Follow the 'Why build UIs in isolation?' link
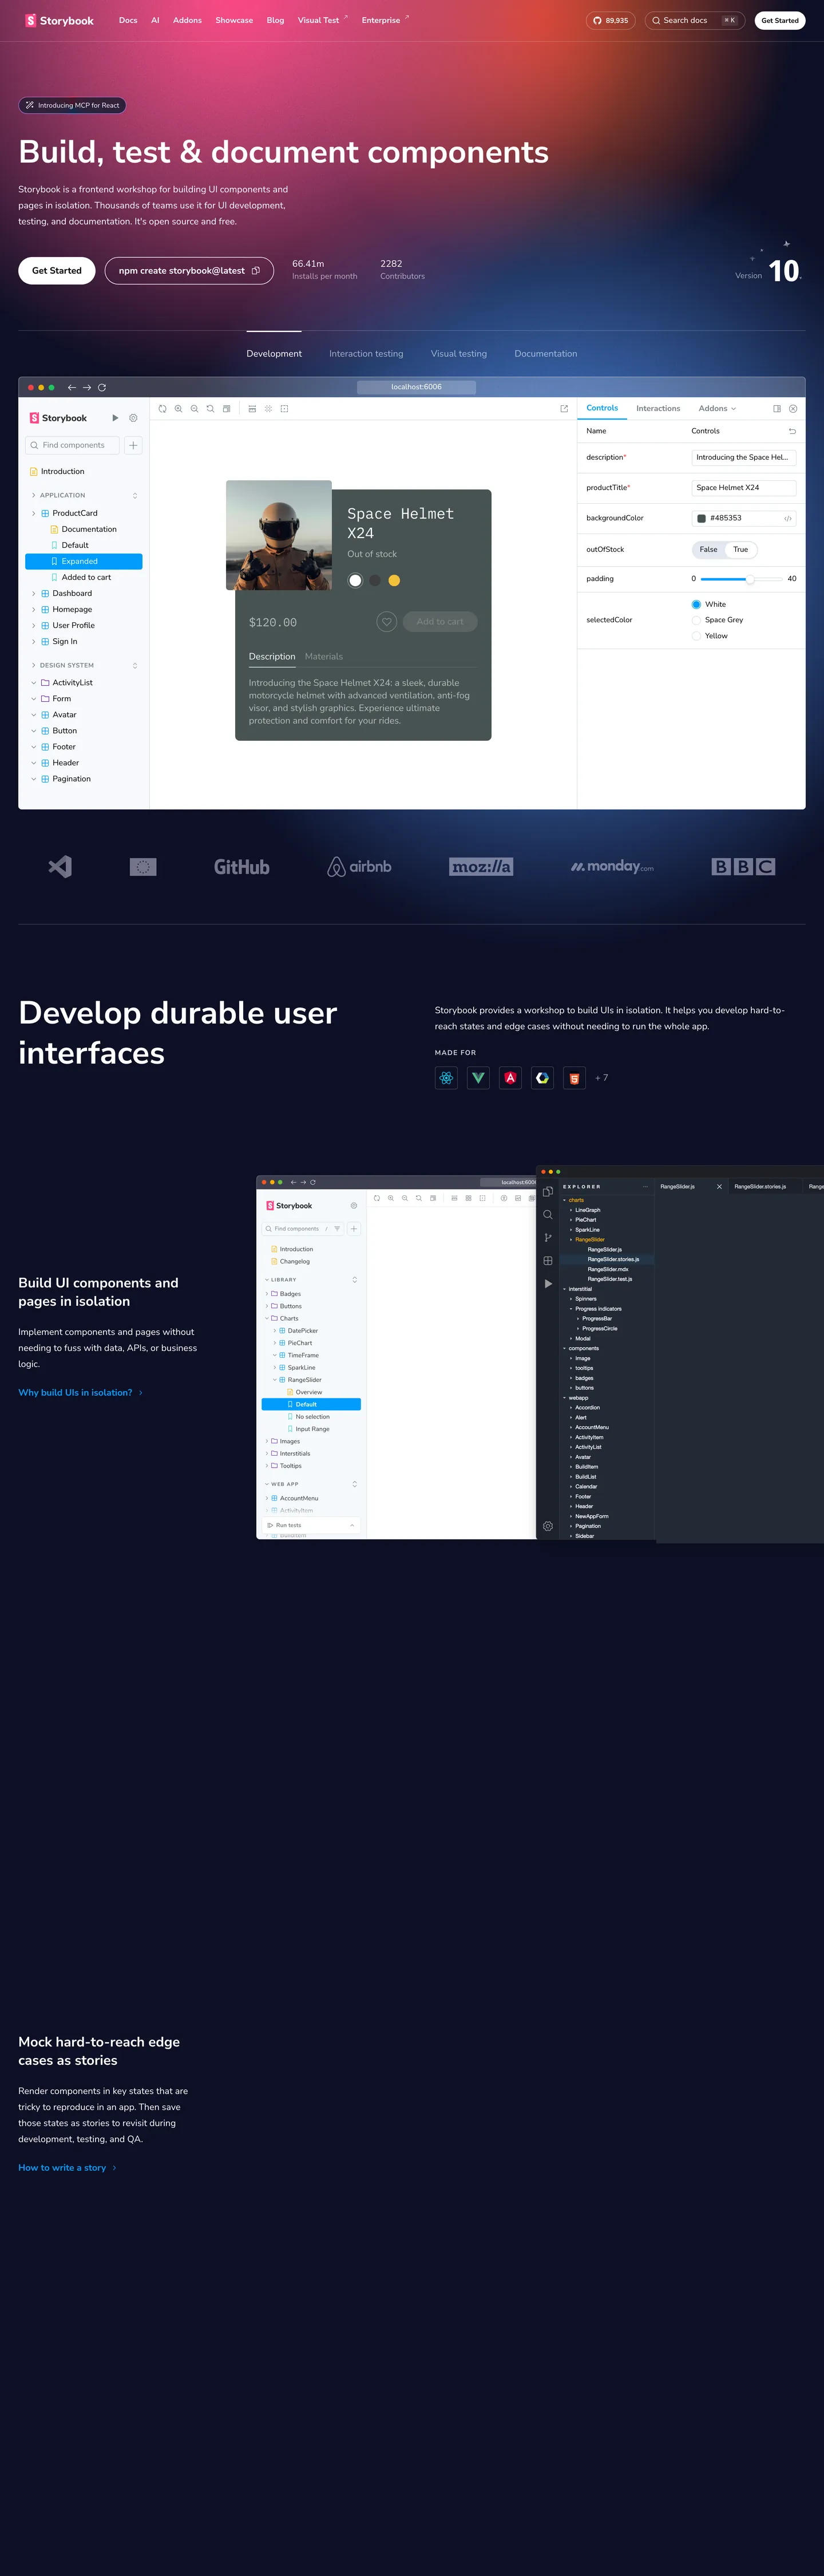The image size is (824, 2576). click(80, 1393)
